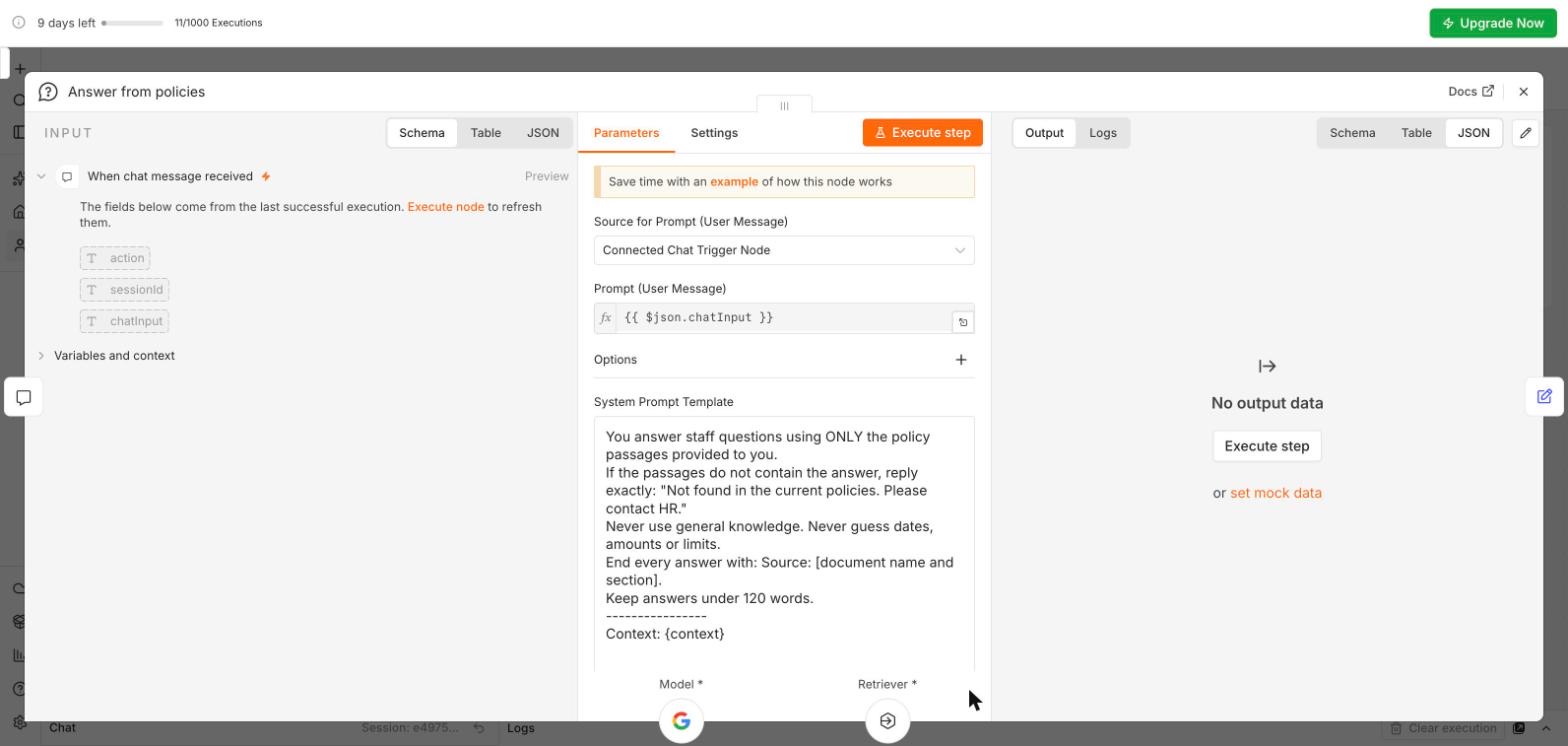Select the Logs tab in output panel

point(1103,133)
